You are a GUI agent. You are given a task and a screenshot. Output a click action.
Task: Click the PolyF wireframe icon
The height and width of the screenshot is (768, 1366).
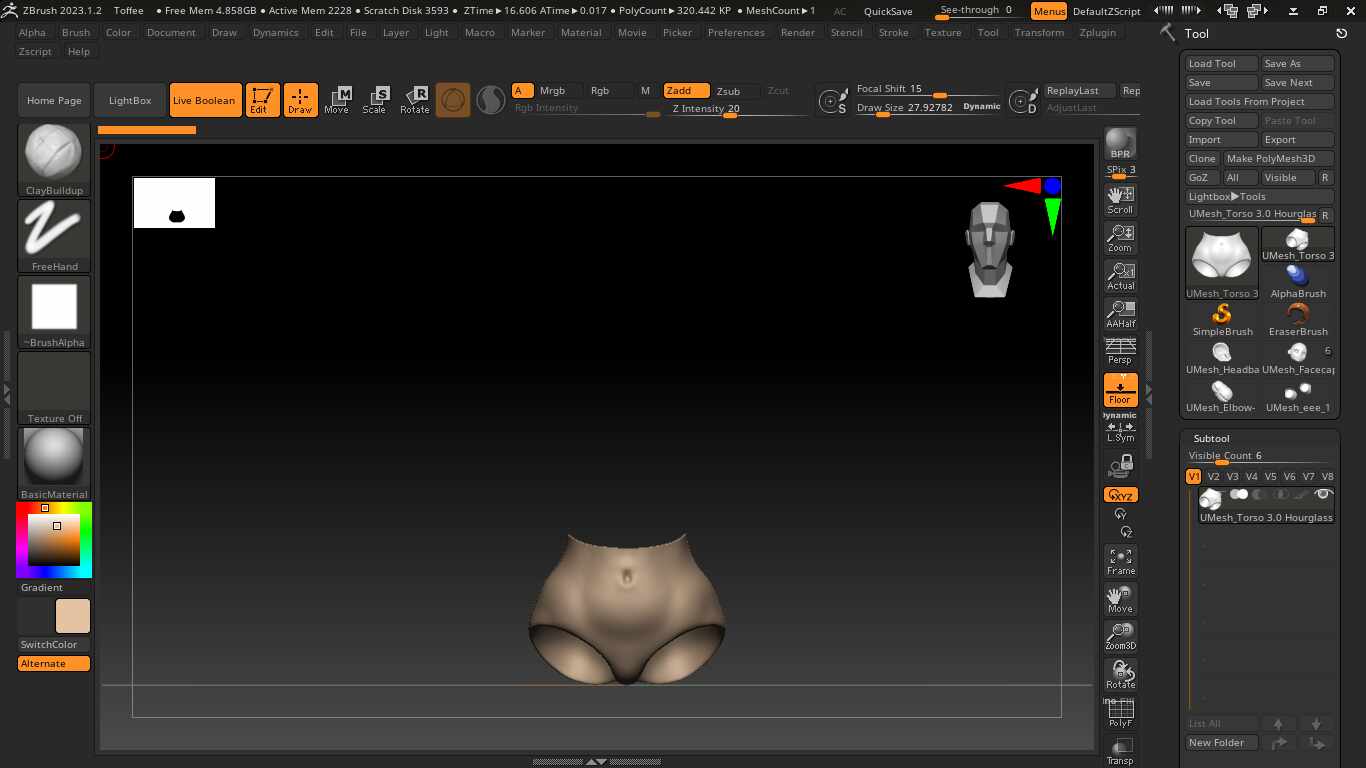coord(1120,713)
